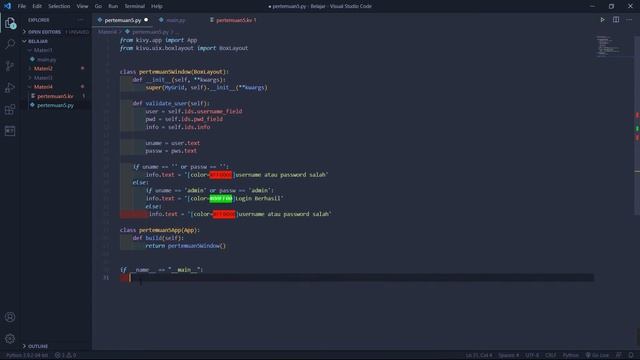This screenshot has height=360, width=640.
Task: Open the Run and Debug view
Action: [10, 87]
